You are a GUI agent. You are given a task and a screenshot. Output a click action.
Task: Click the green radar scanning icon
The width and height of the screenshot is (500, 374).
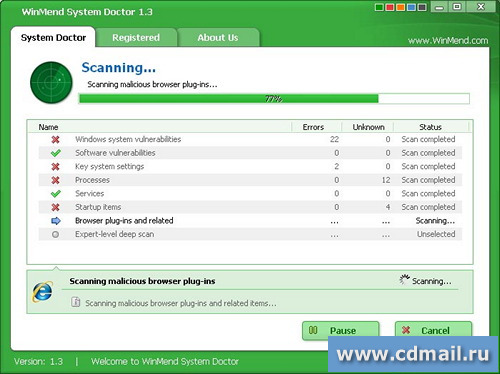click(x=51, y=82)
